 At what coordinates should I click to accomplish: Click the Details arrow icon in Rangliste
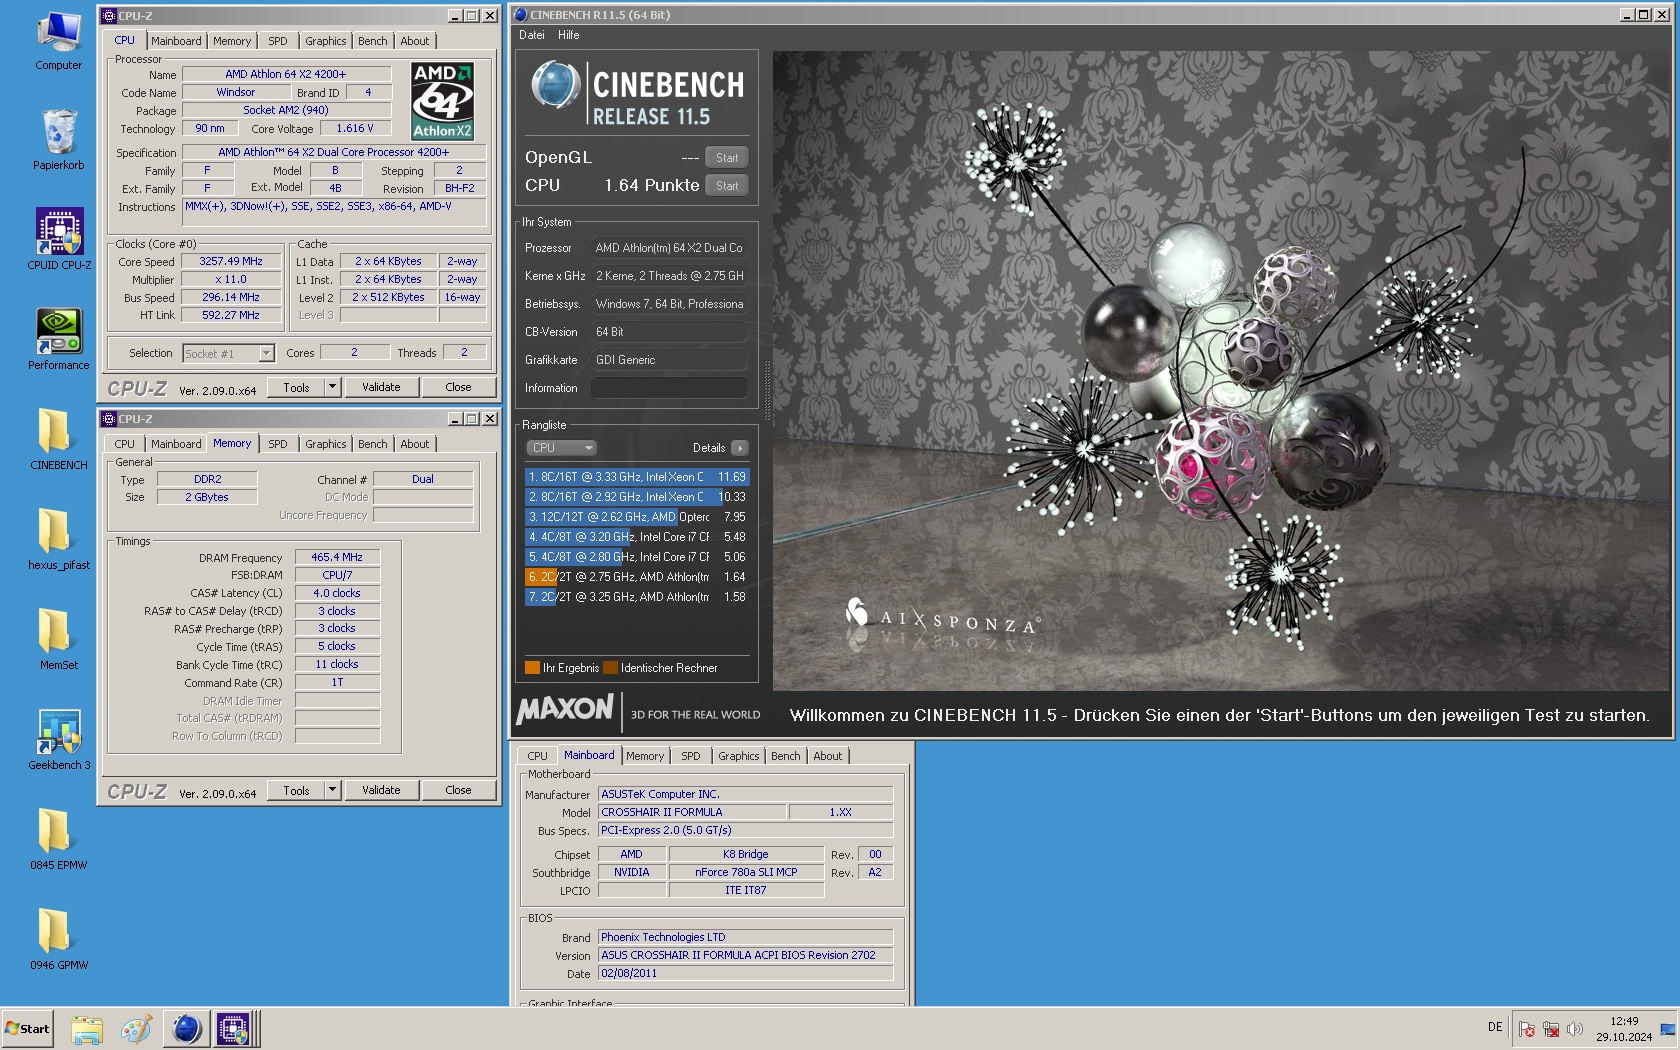click(739, 448)
